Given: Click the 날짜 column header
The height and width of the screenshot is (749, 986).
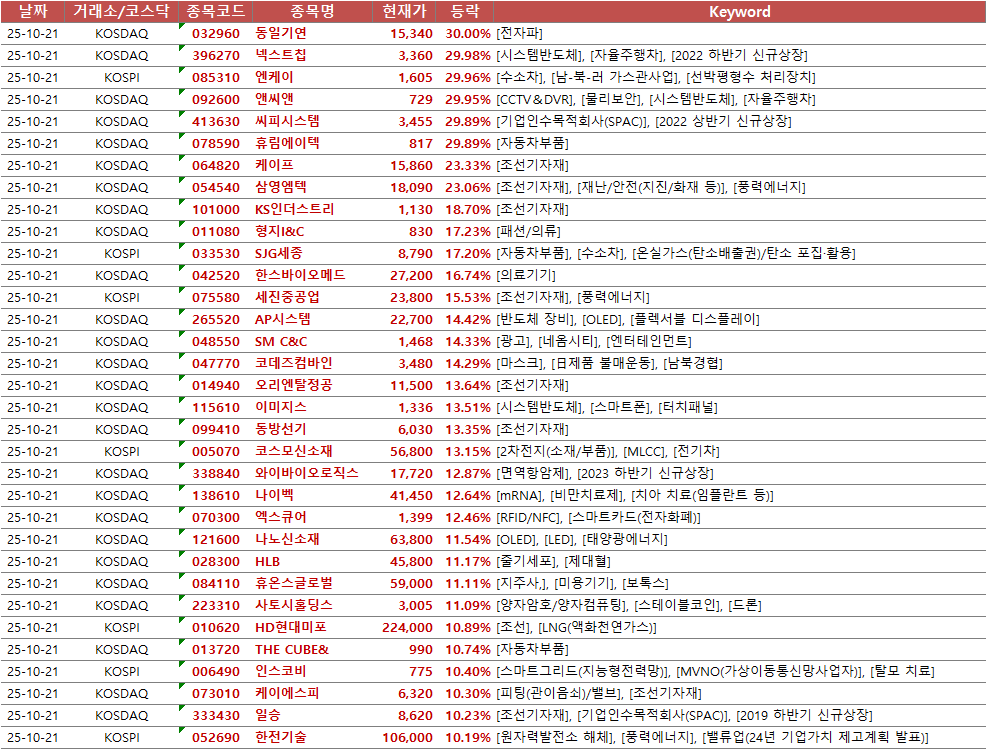Looking at the screenshot, I should 33,11.
